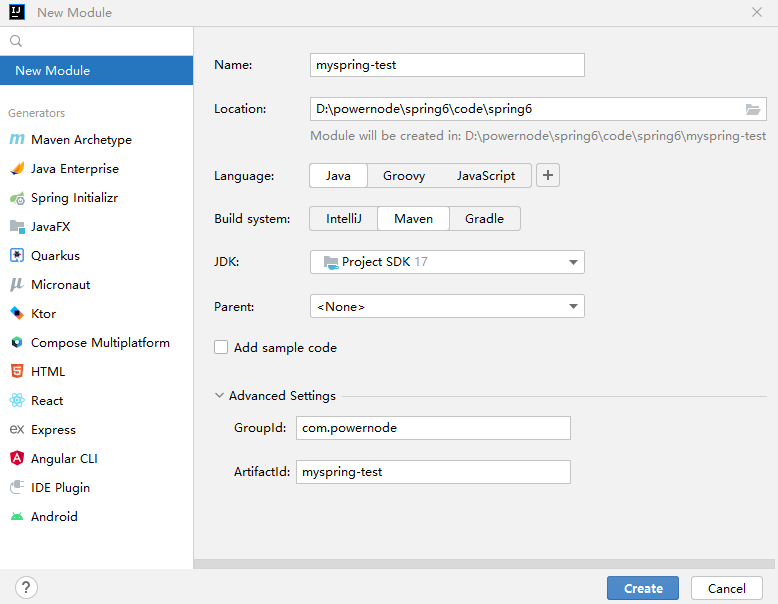Select the JavaFX generator label
This screenshot has height=604, width=778.
50,227
